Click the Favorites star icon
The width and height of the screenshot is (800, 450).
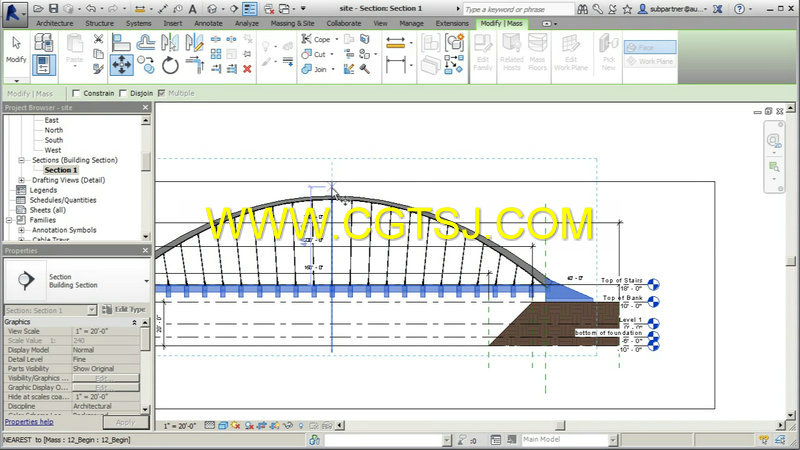coord(627,9)
